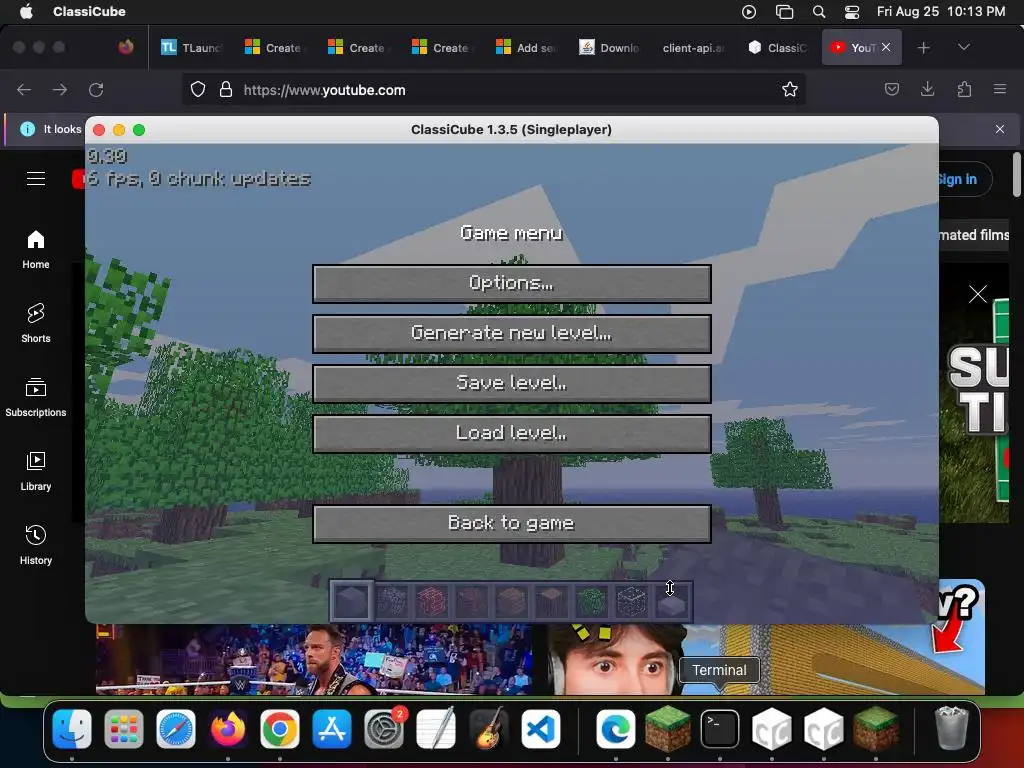Go back in Firefox
Image resolution: width=1024 pixels, height=768 pixels.
24,89
